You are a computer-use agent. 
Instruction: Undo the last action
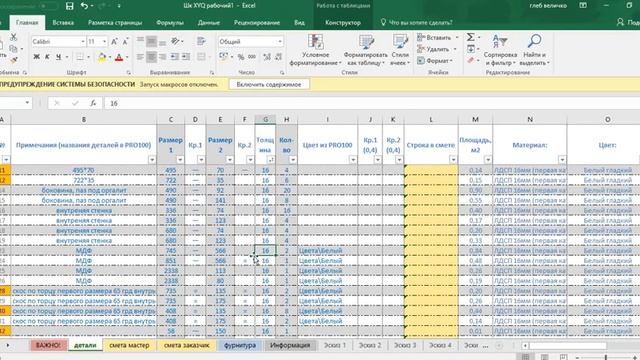point(84,6)
